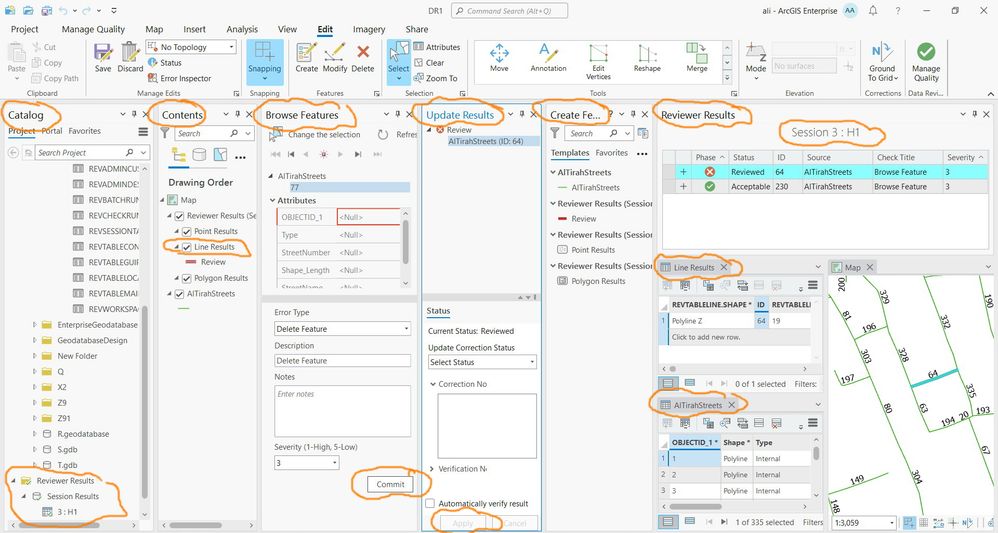Click the Refresh icon in Browse Features

pyautogui.click(x=383, y=135)
